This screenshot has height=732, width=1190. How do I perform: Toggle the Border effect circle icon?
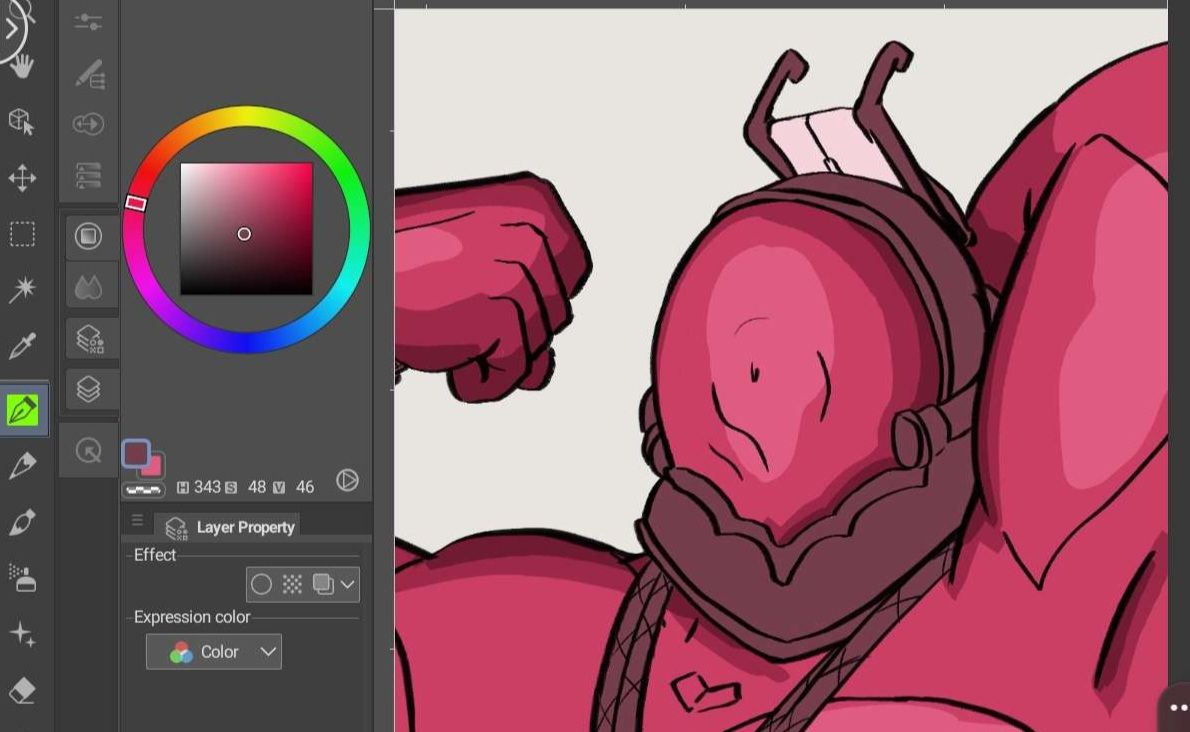tap(261, 584)
